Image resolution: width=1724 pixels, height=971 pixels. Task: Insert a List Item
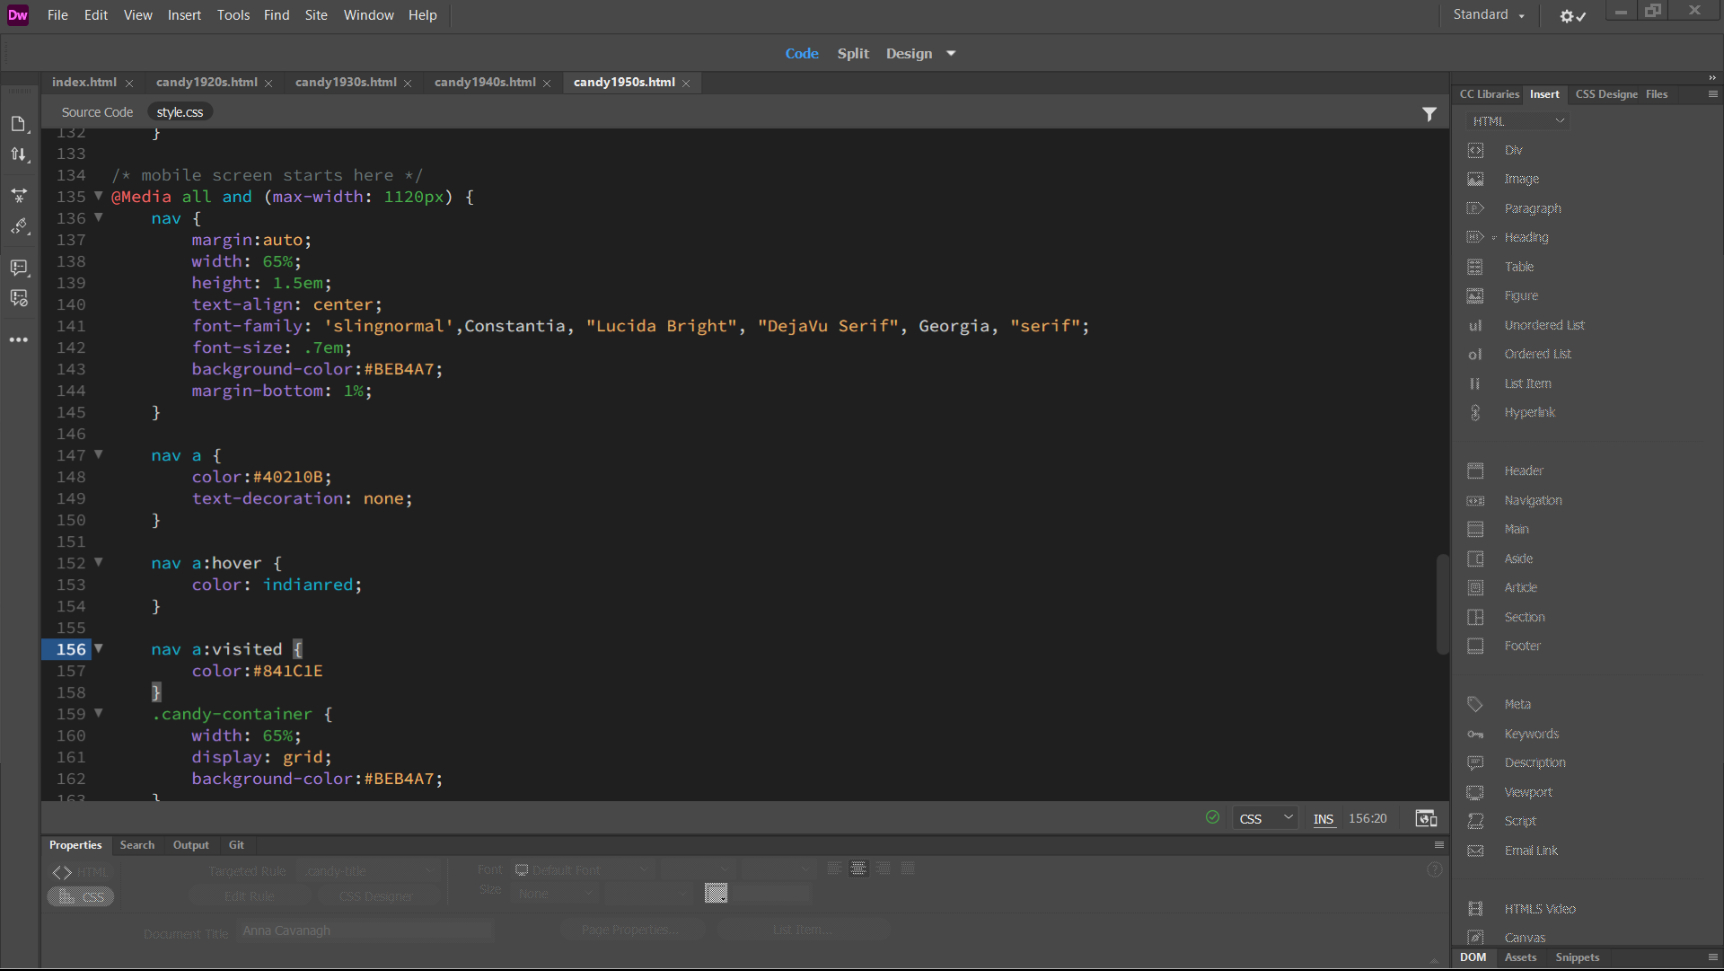click(x=1527, y=383)
